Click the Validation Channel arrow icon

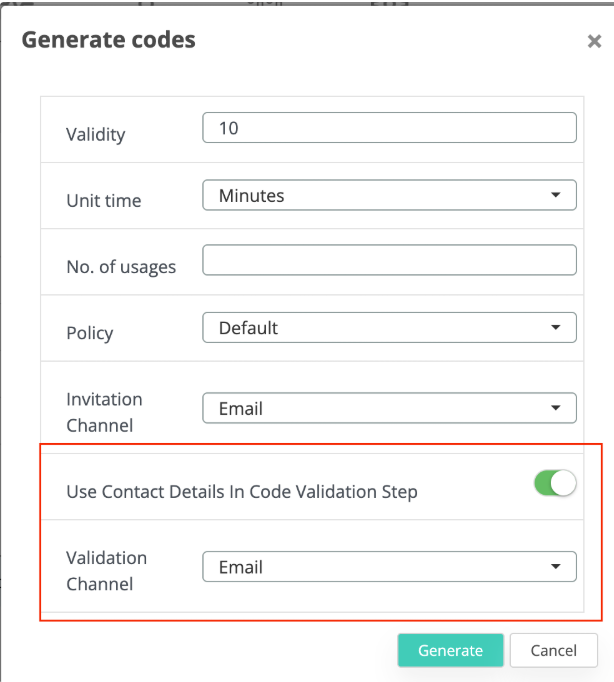coord(556,567)
